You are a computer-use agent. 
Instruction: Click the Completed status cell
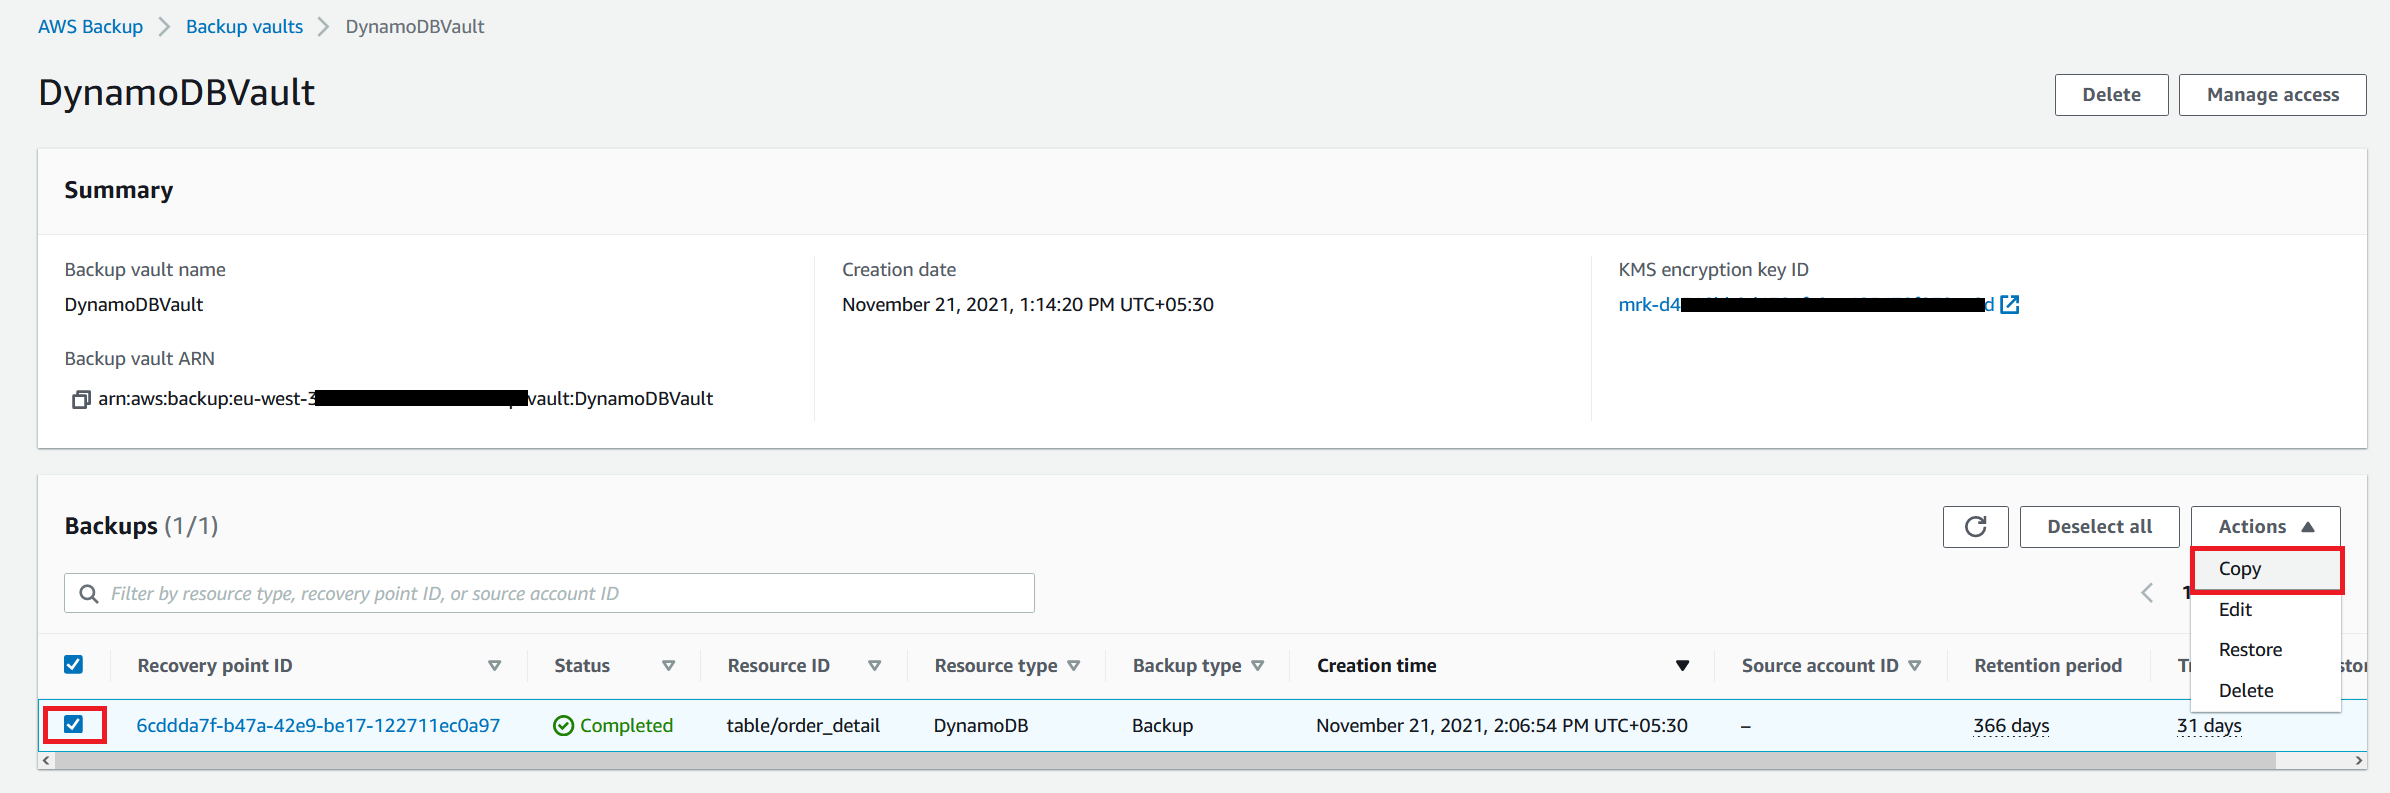pyautogui.click(x=613, y=726)
